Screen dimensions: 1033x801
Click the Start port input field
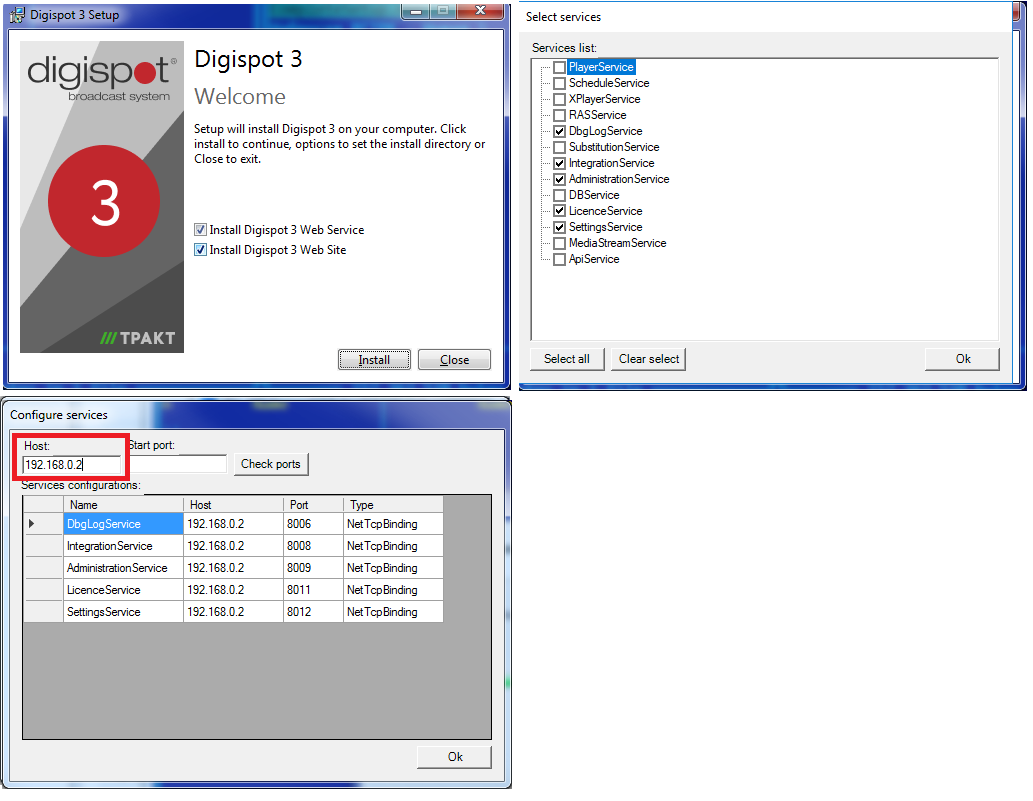[x=177, y=464]
